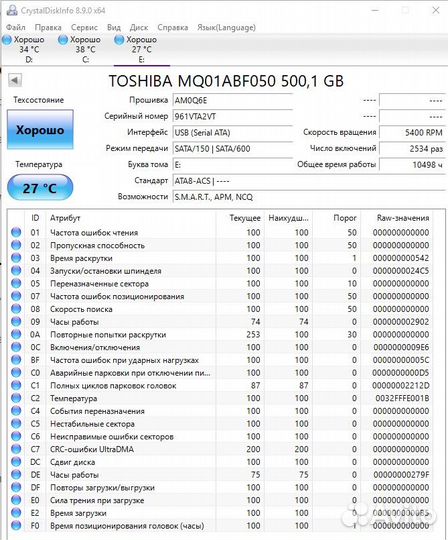Click status icon for attribute 03 Время раскрутки

pyautogui.click(x=16, y=258)
